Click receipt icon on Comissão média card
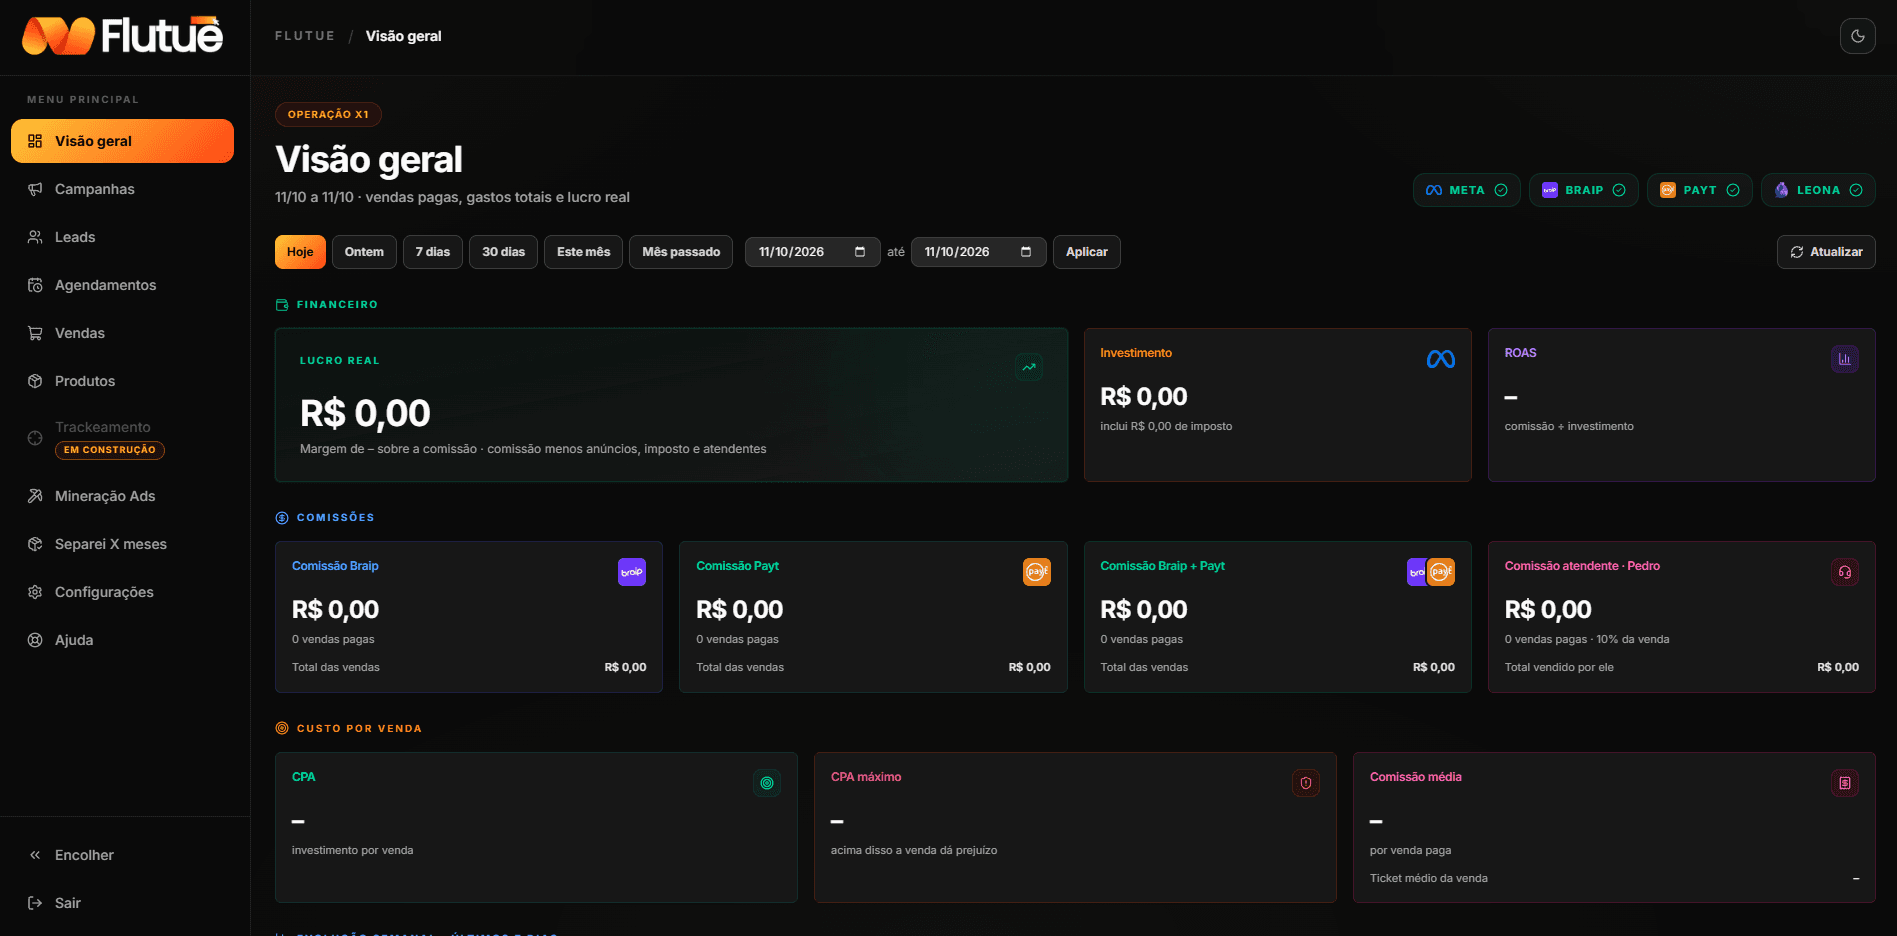Screen dimensions: 1897x936 (x=1845, y=783)
